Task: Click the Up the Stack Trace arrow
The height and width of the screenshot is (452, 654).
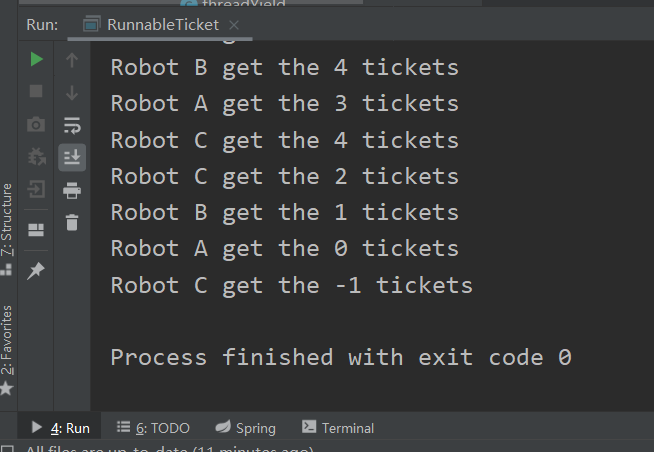Action: click(x=72, y=60)
